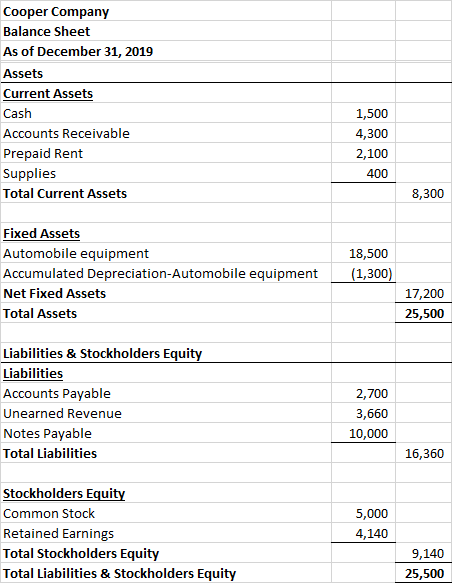Select the Total Stockholders Equity value 9,140
The image size is (452, 583).
pyautogui.click(x=428, y=554)
